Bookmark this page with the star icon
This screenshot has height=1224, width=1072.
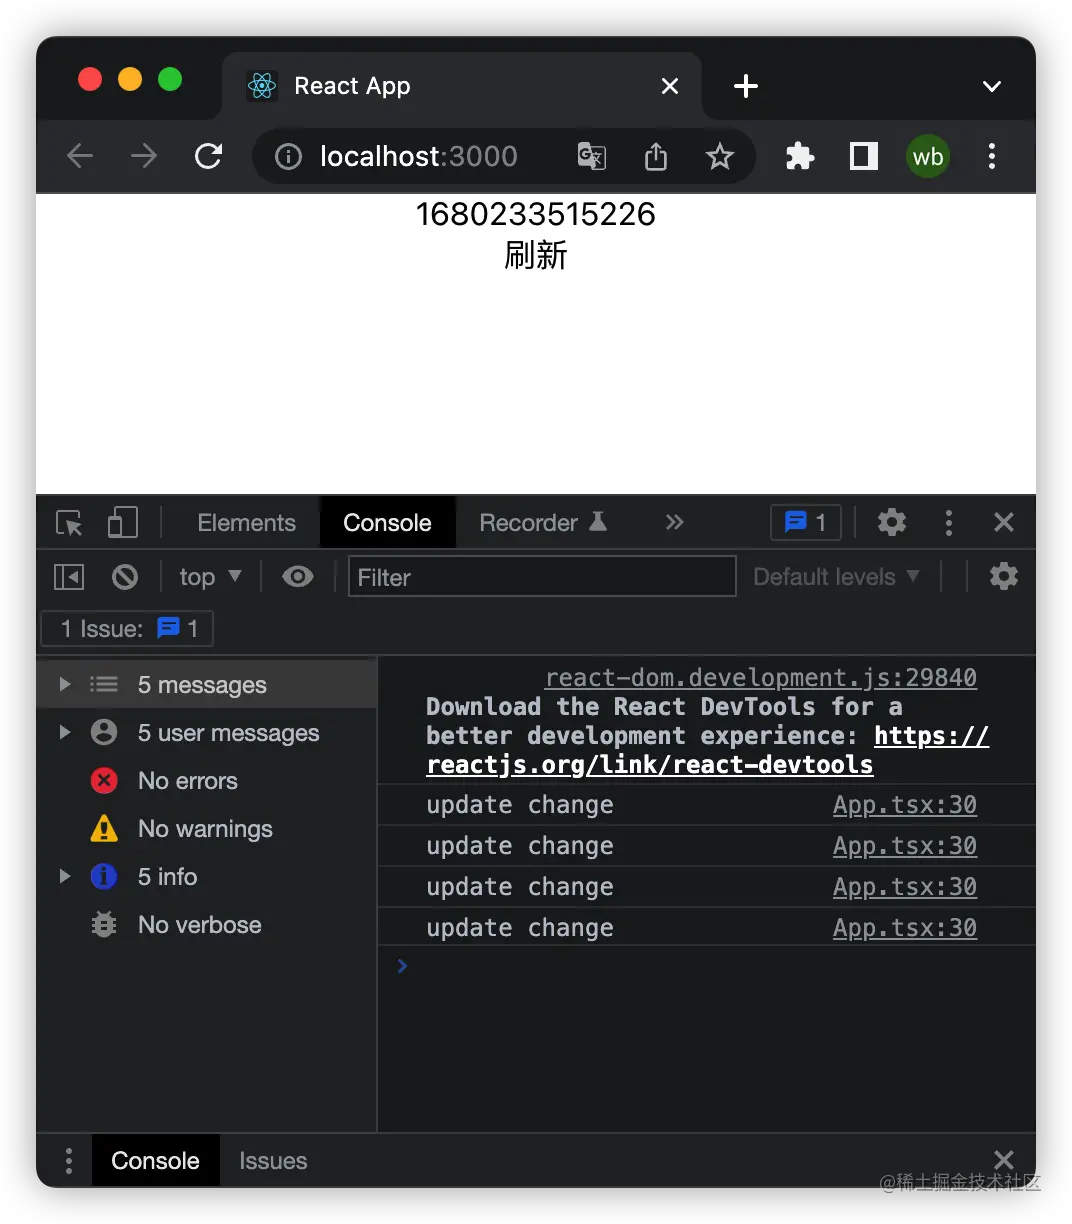720,156
